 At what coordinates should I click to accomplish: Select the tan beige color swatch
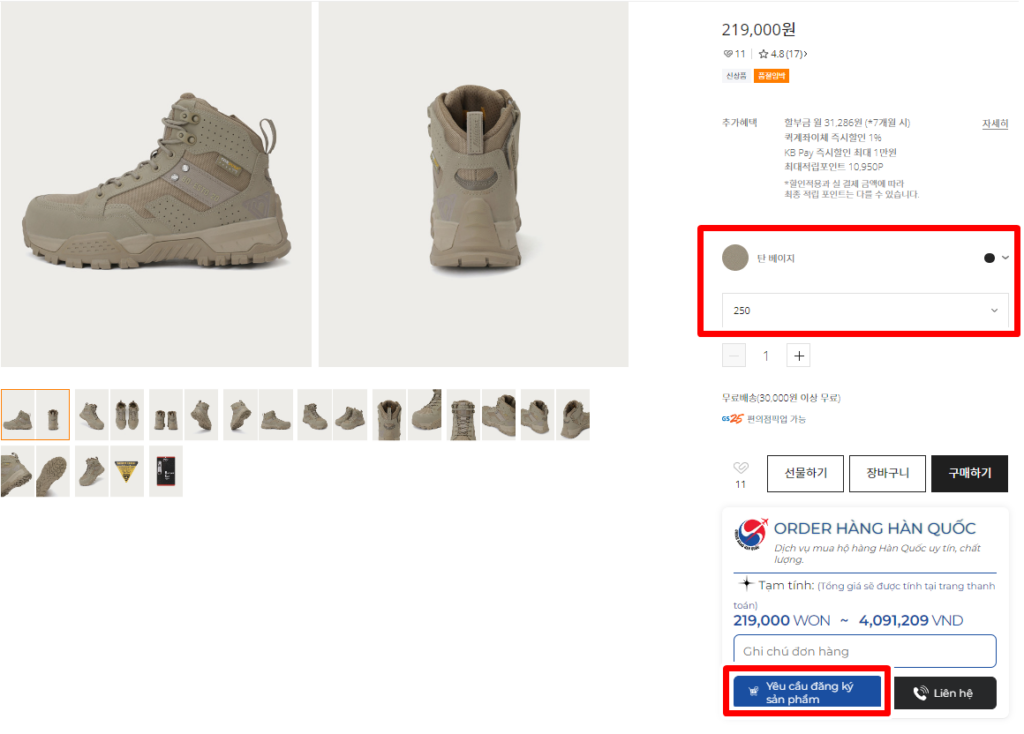735,258
